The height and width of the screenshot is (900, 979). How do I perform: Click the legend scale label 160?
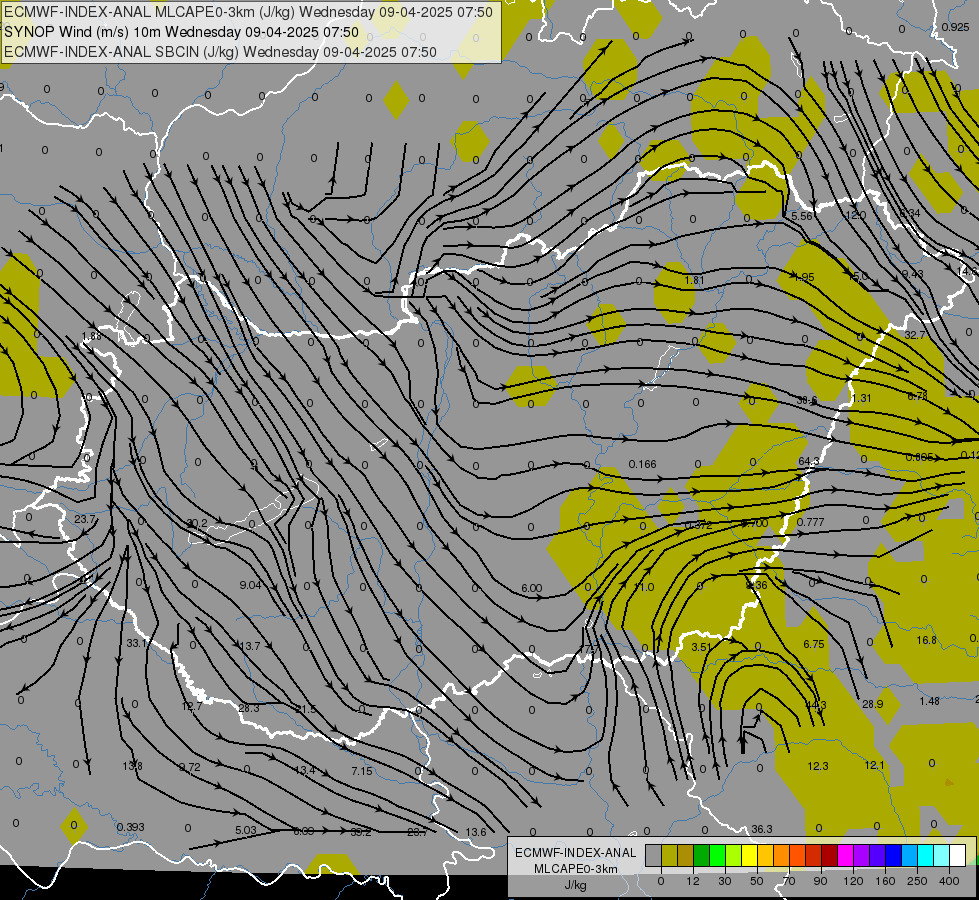pos(885,881)
